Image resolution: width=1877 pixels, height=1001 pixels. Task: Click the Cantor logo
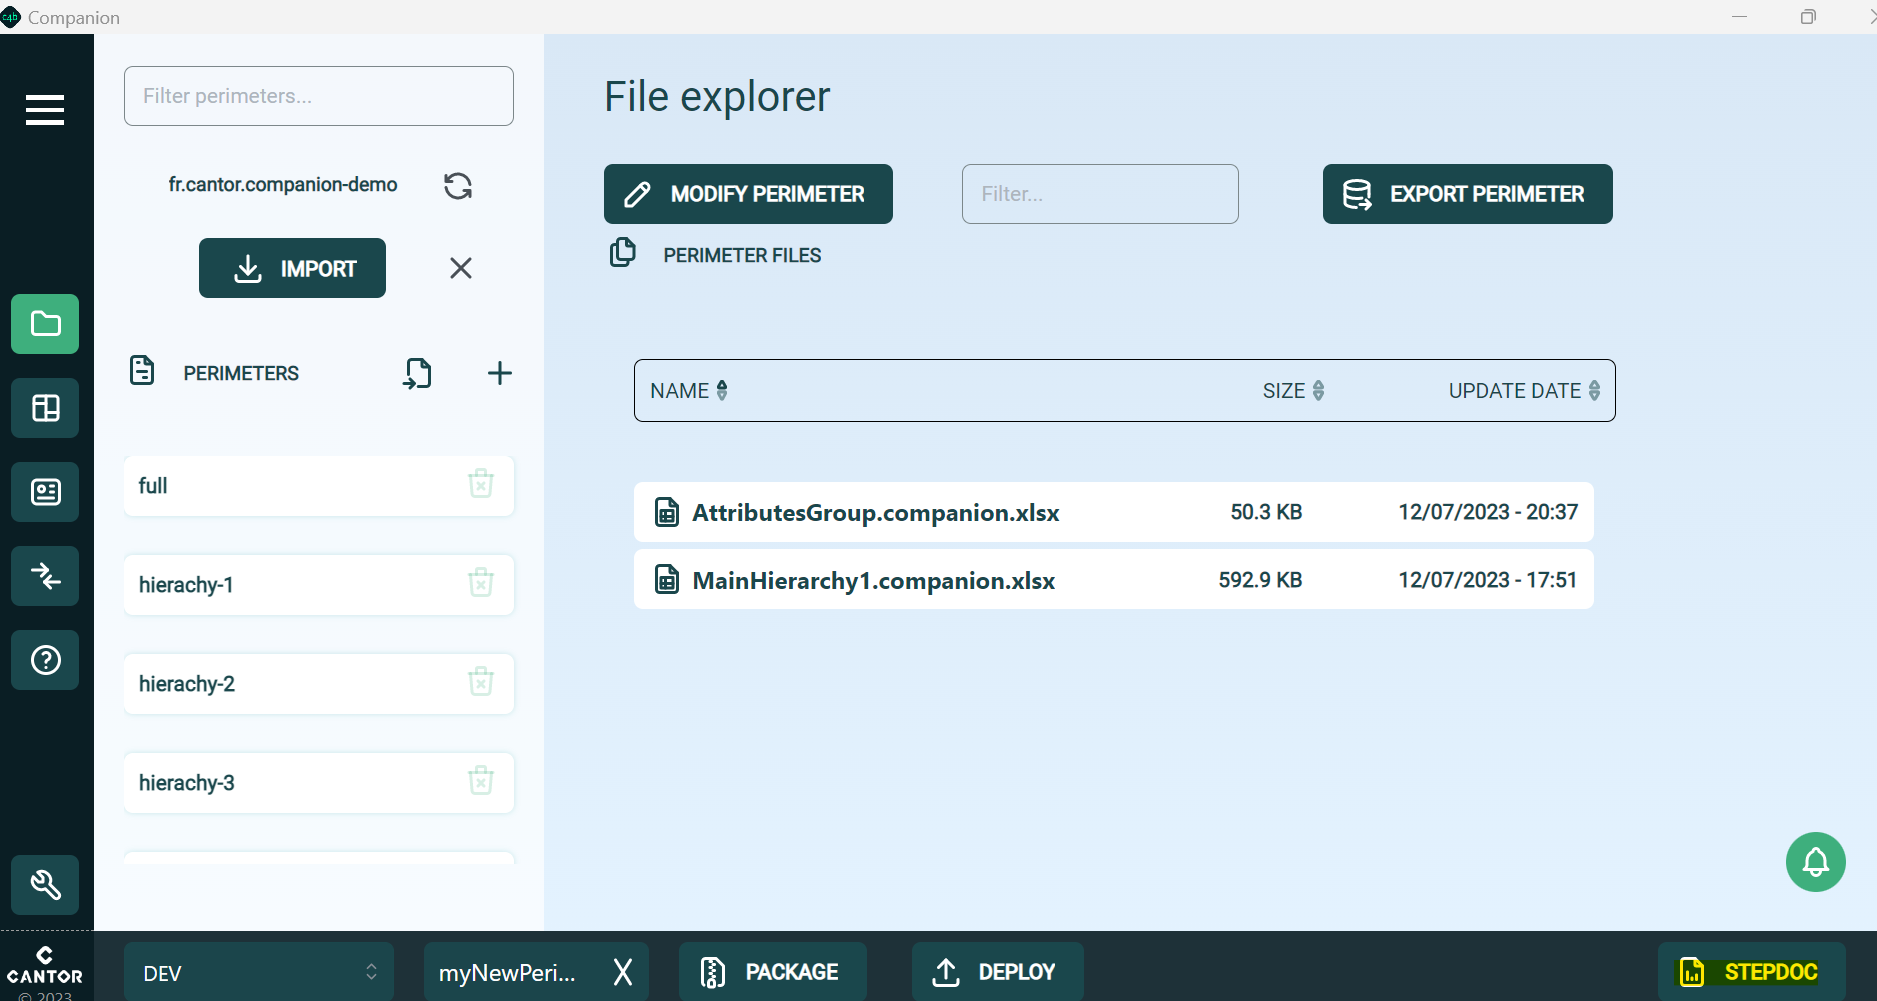coord(45,966)
